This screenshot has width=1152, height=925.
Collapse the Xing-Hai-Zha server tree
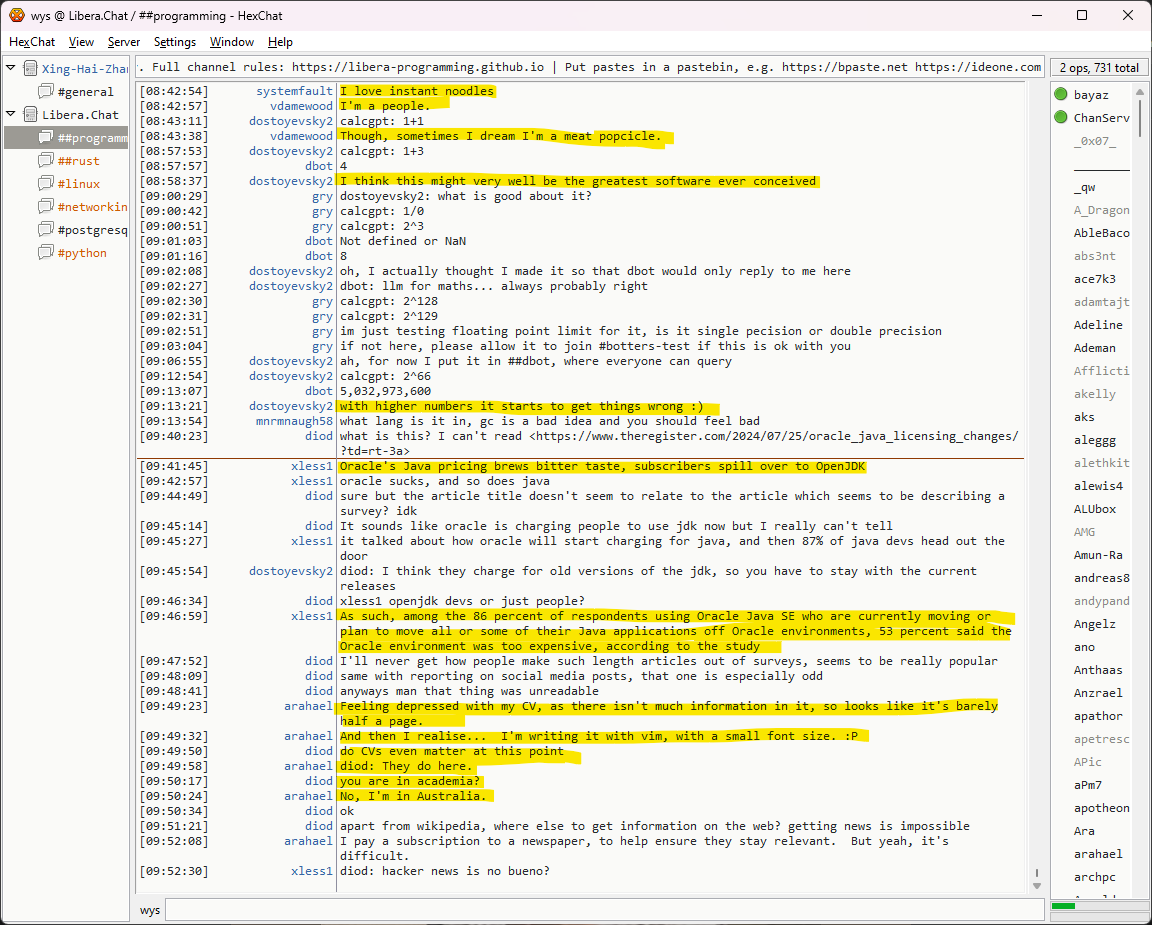point(11,69)
